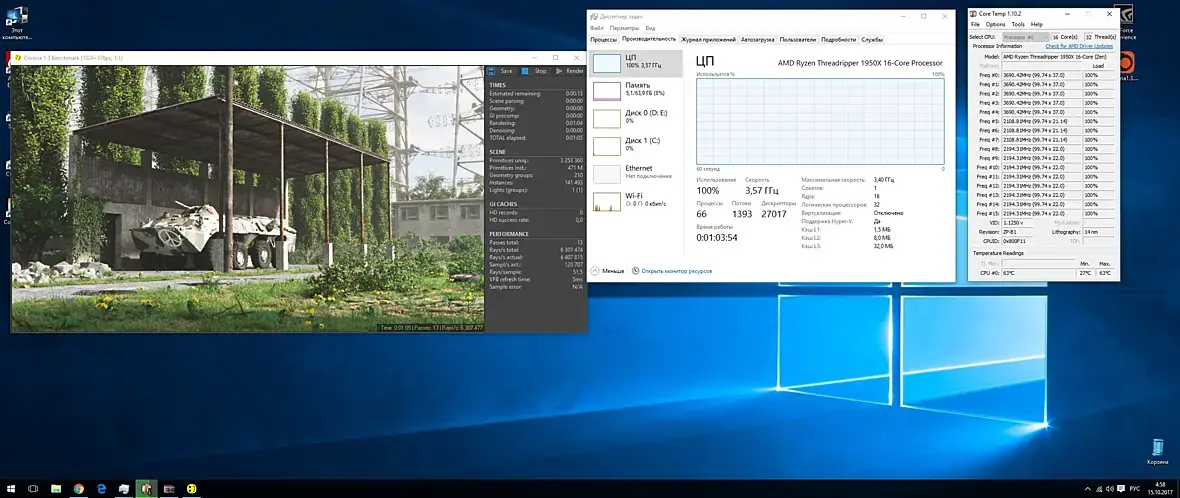
Task: Click the CPU usage graph in Task Manager
Action: point(820,121)
